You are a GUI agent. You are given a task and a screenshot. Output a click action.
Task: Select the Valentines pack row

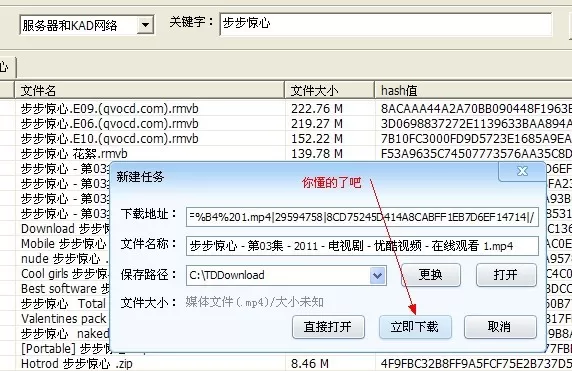point(64,318)
